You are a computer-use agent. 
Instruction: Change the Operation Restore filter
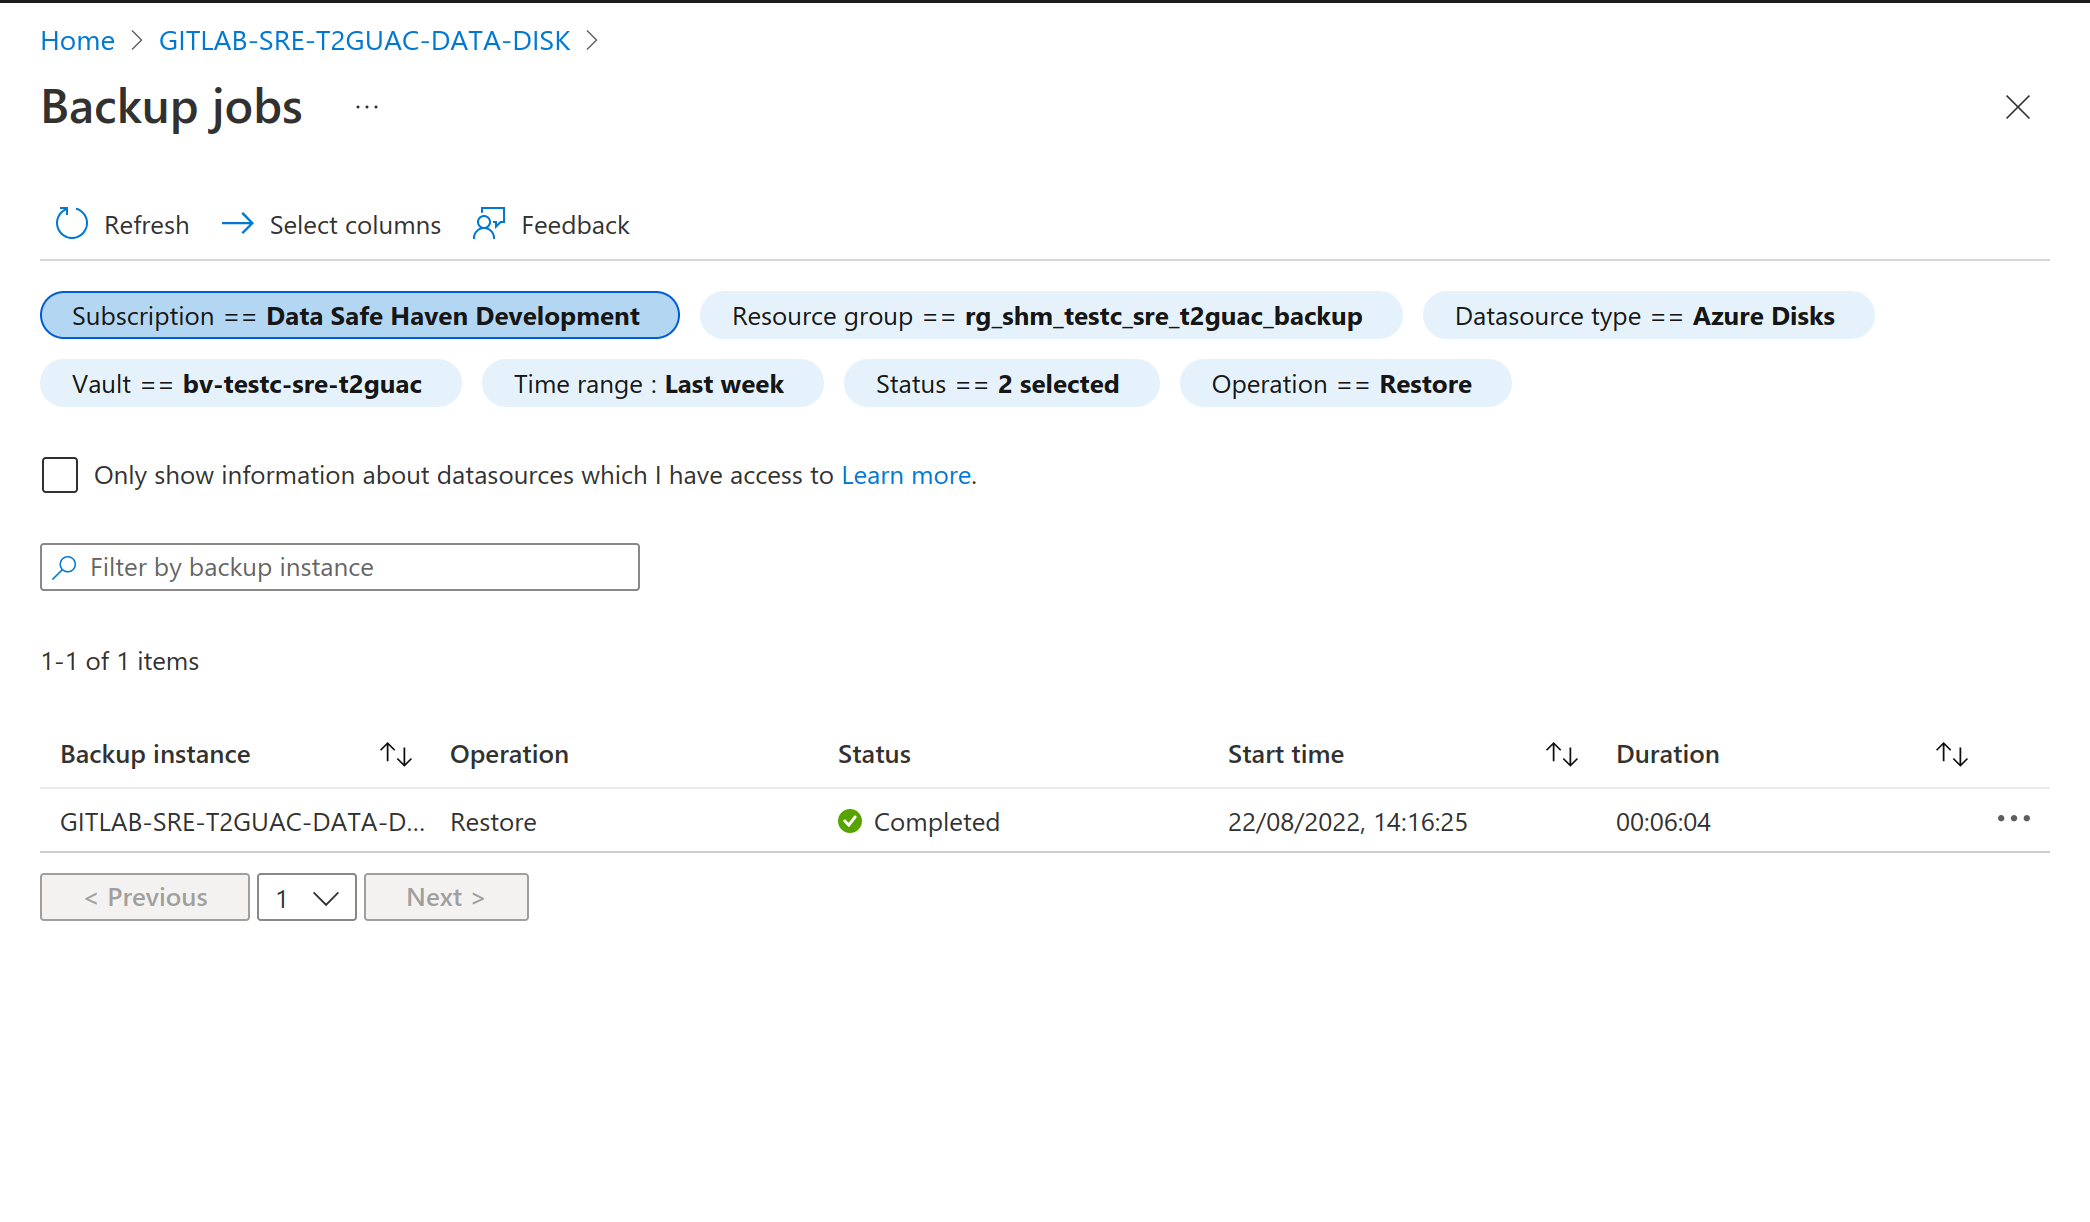click(1346, 384)
